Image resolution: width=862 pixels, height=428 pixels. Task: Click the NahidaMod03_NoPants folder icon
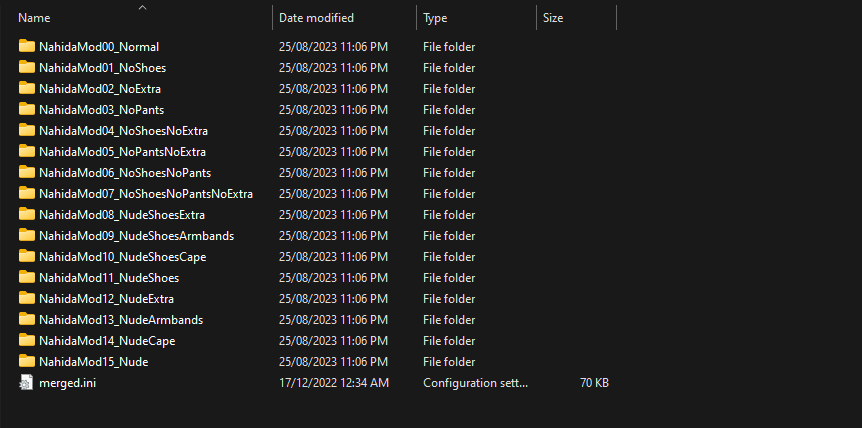click(x=27, y=109)
